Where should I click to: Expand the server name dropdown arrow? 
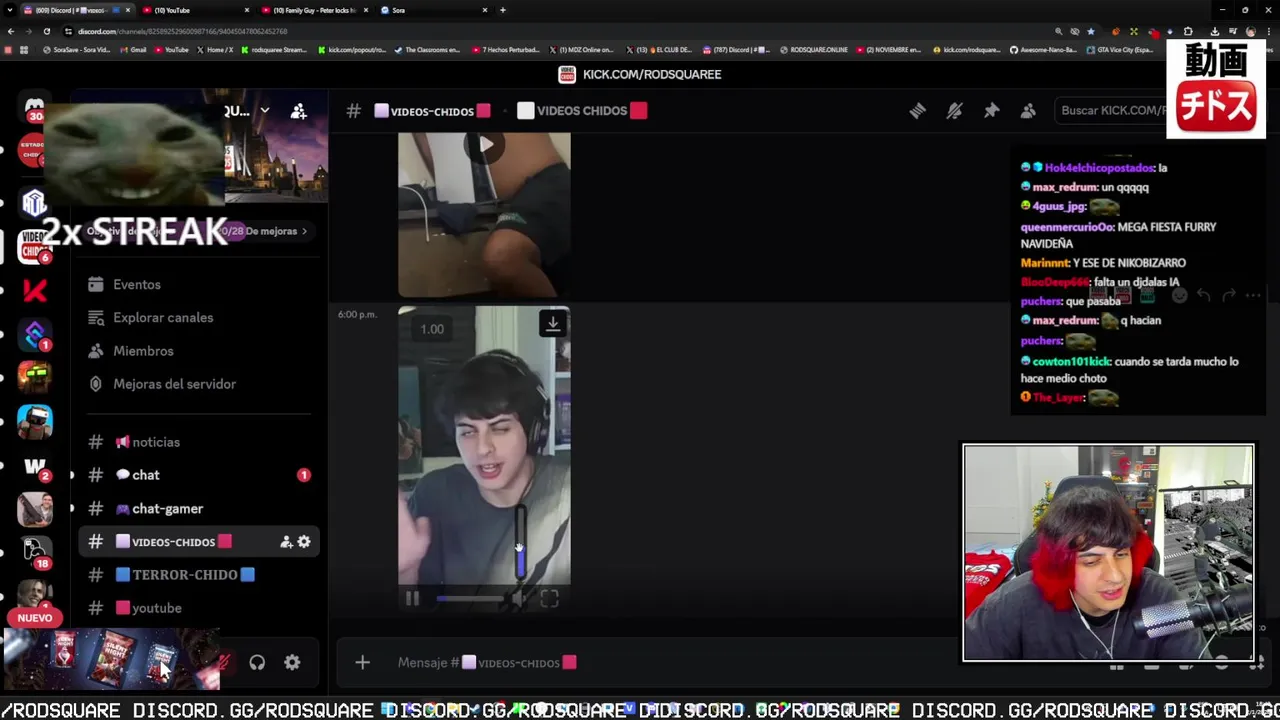pyautogui.click(x=264, y=111)
